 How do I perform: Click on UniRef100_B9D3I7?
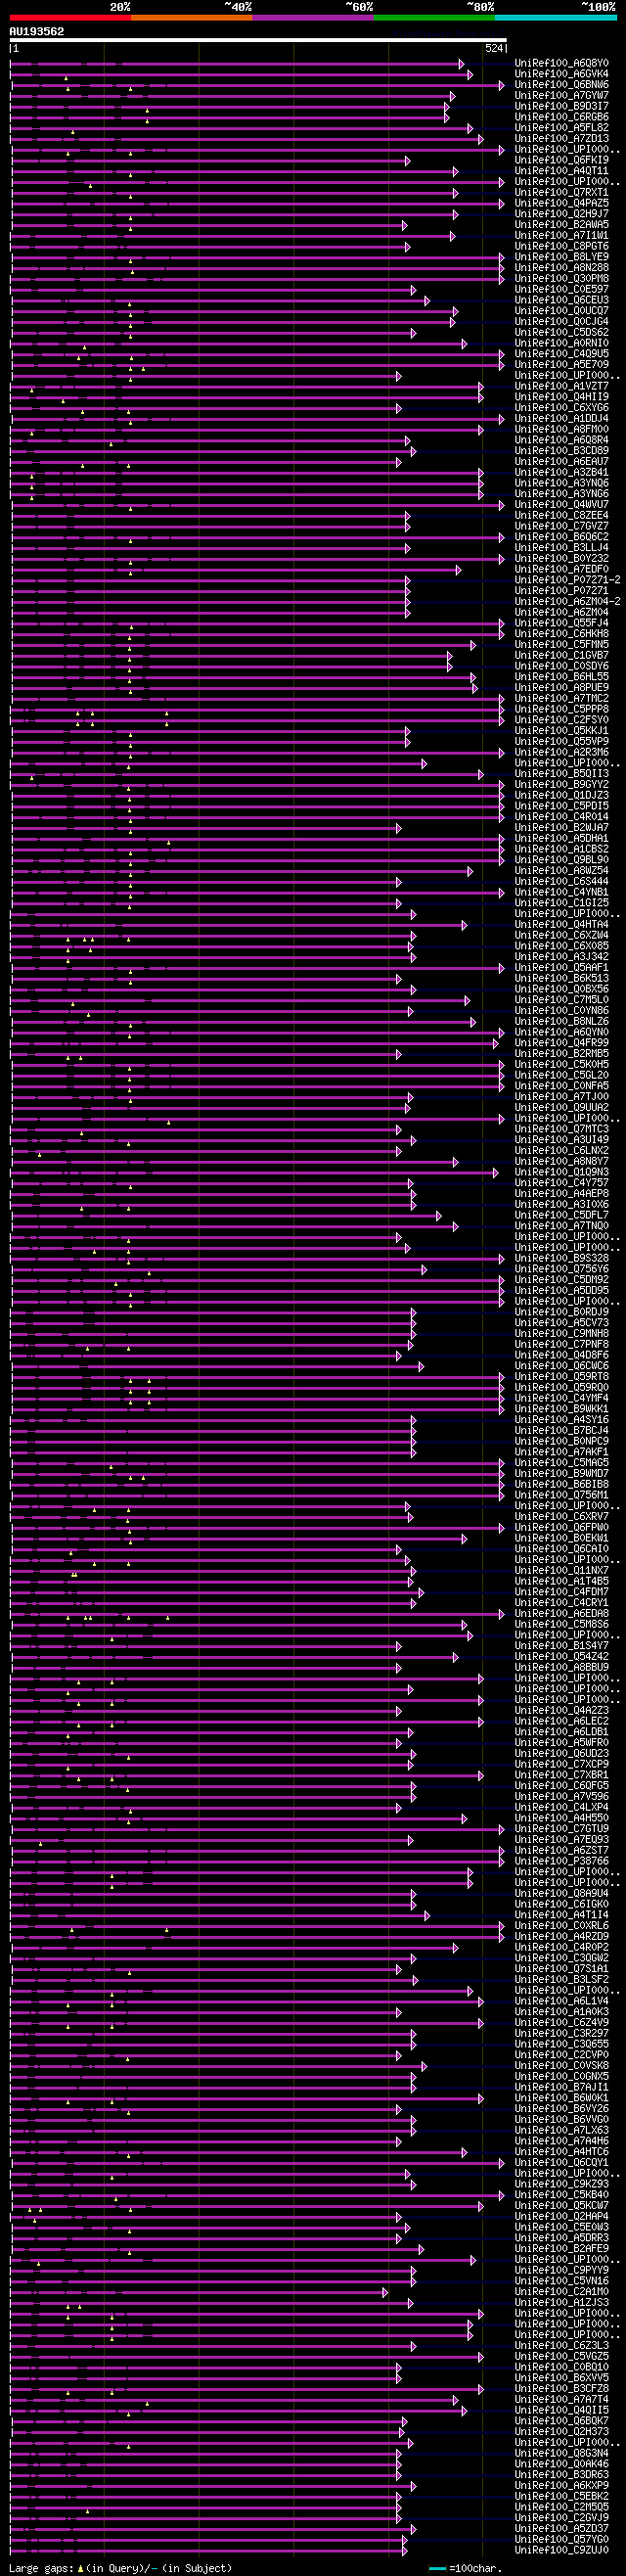click(x=562, y=106)
